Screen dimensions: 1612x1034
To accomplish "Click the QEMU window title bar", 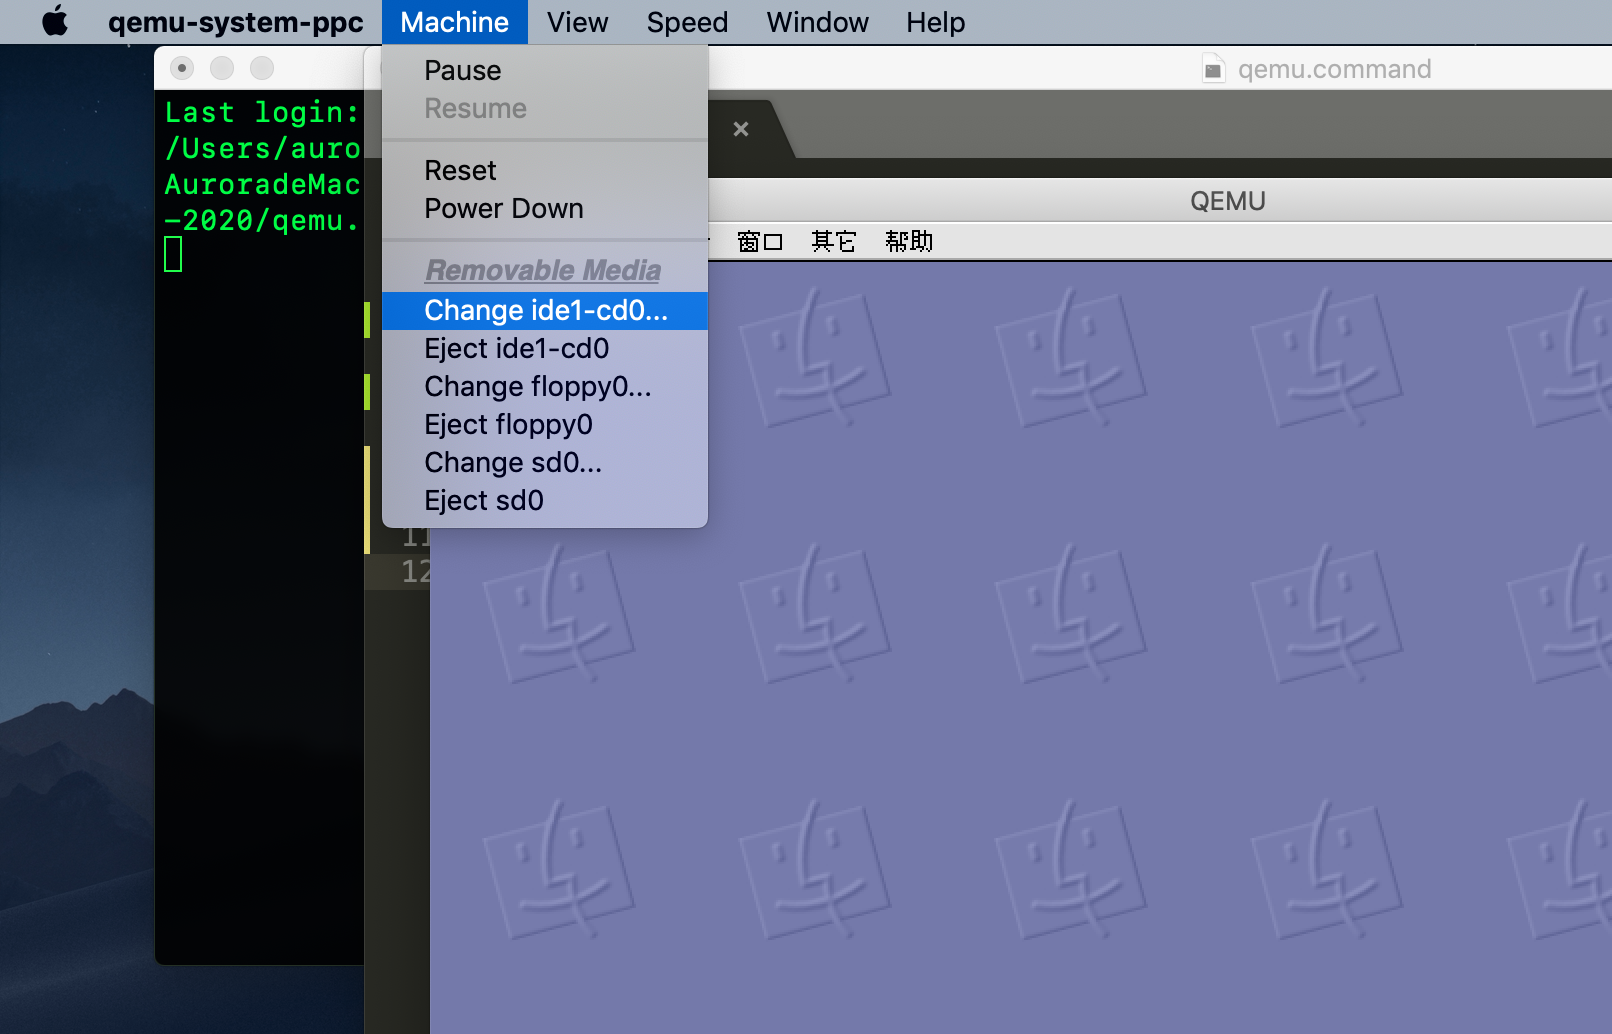I will pyautogui.click(x=1160, y=201).
